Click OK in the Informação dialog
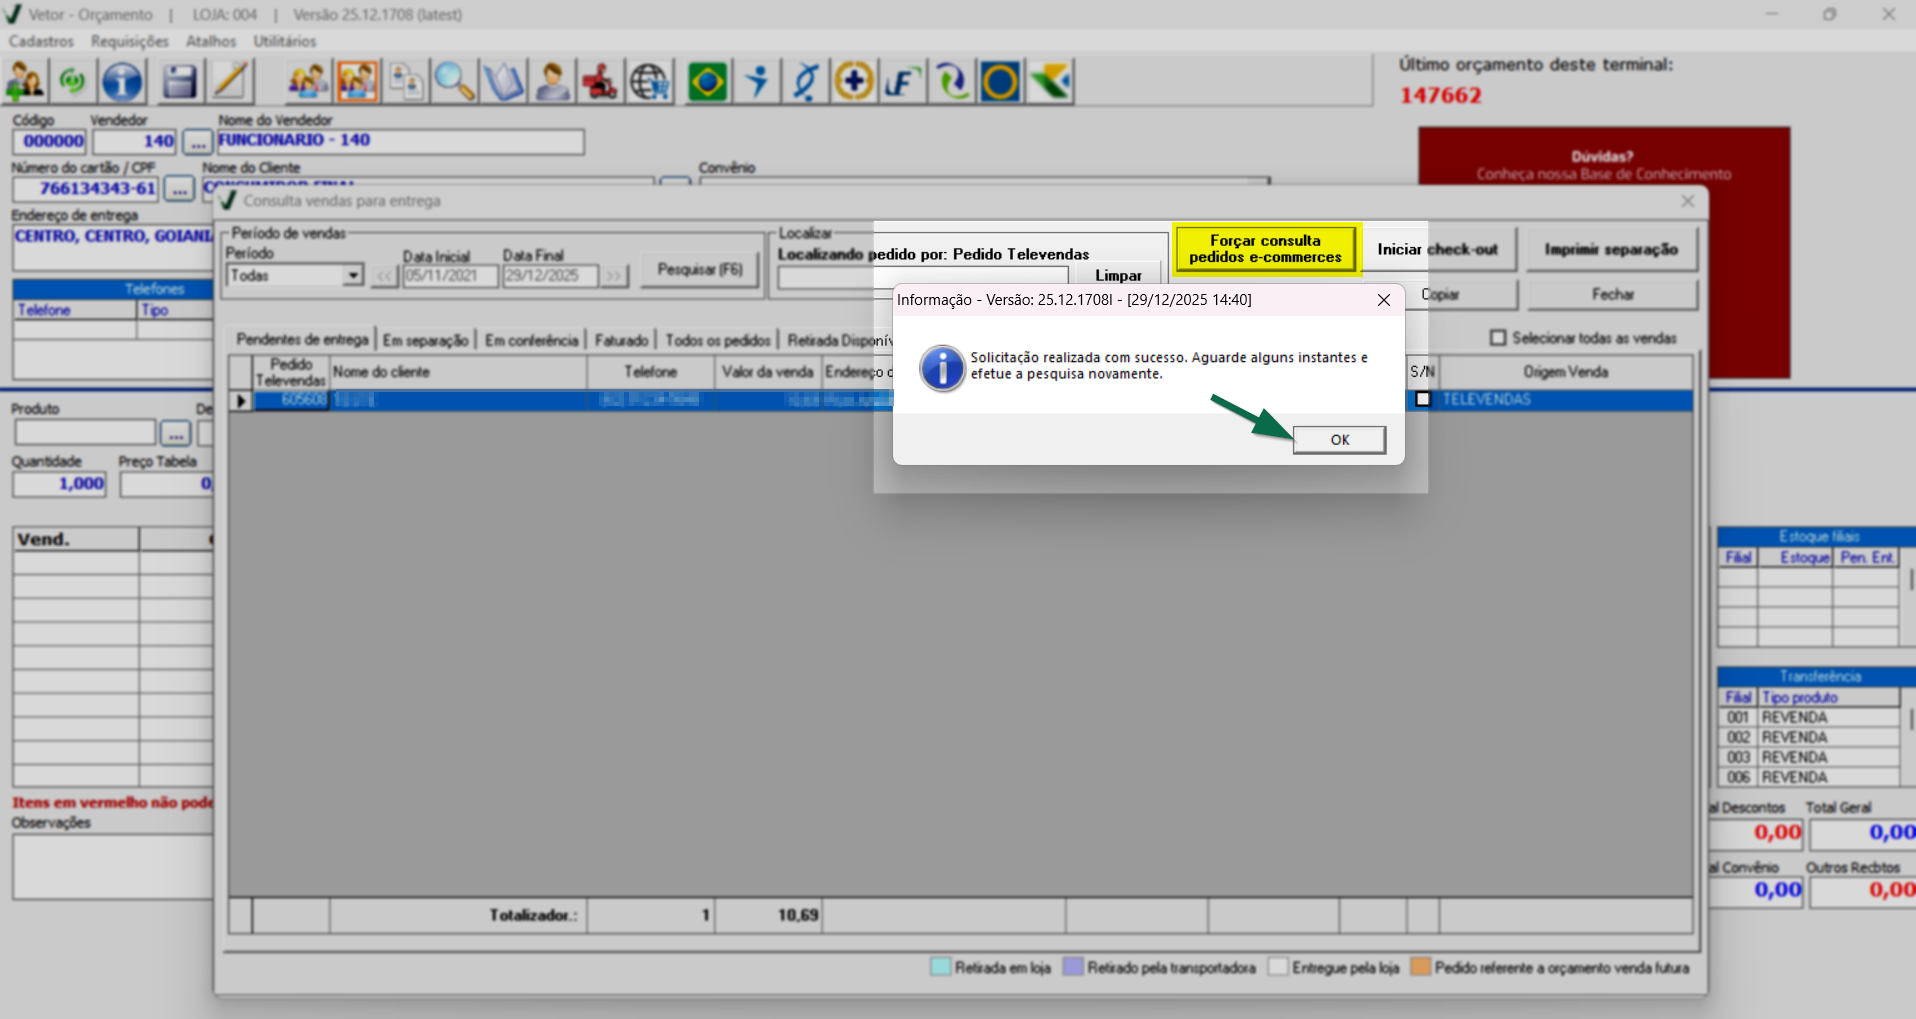The image size is (1916, 1019). click(1339, 440)
